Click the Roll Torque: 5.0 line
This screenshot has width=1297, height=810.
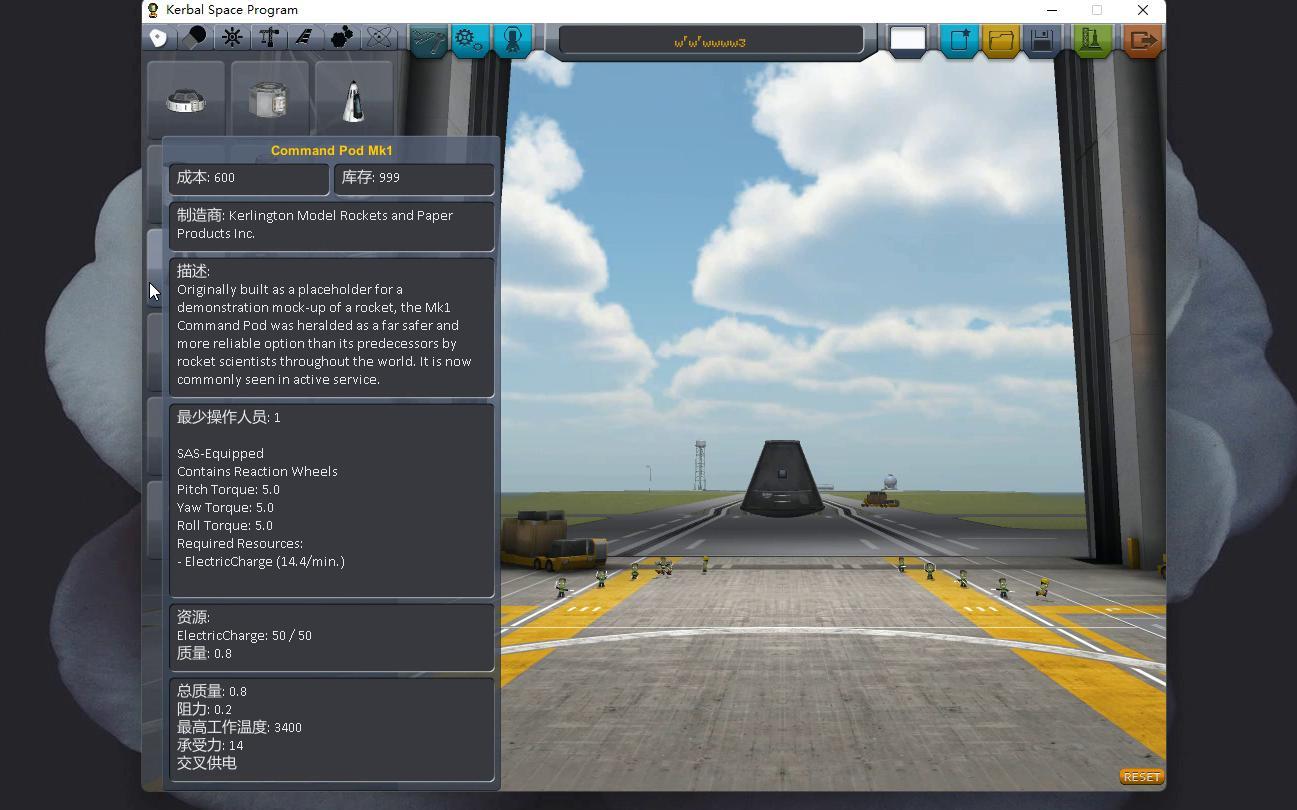225,525
